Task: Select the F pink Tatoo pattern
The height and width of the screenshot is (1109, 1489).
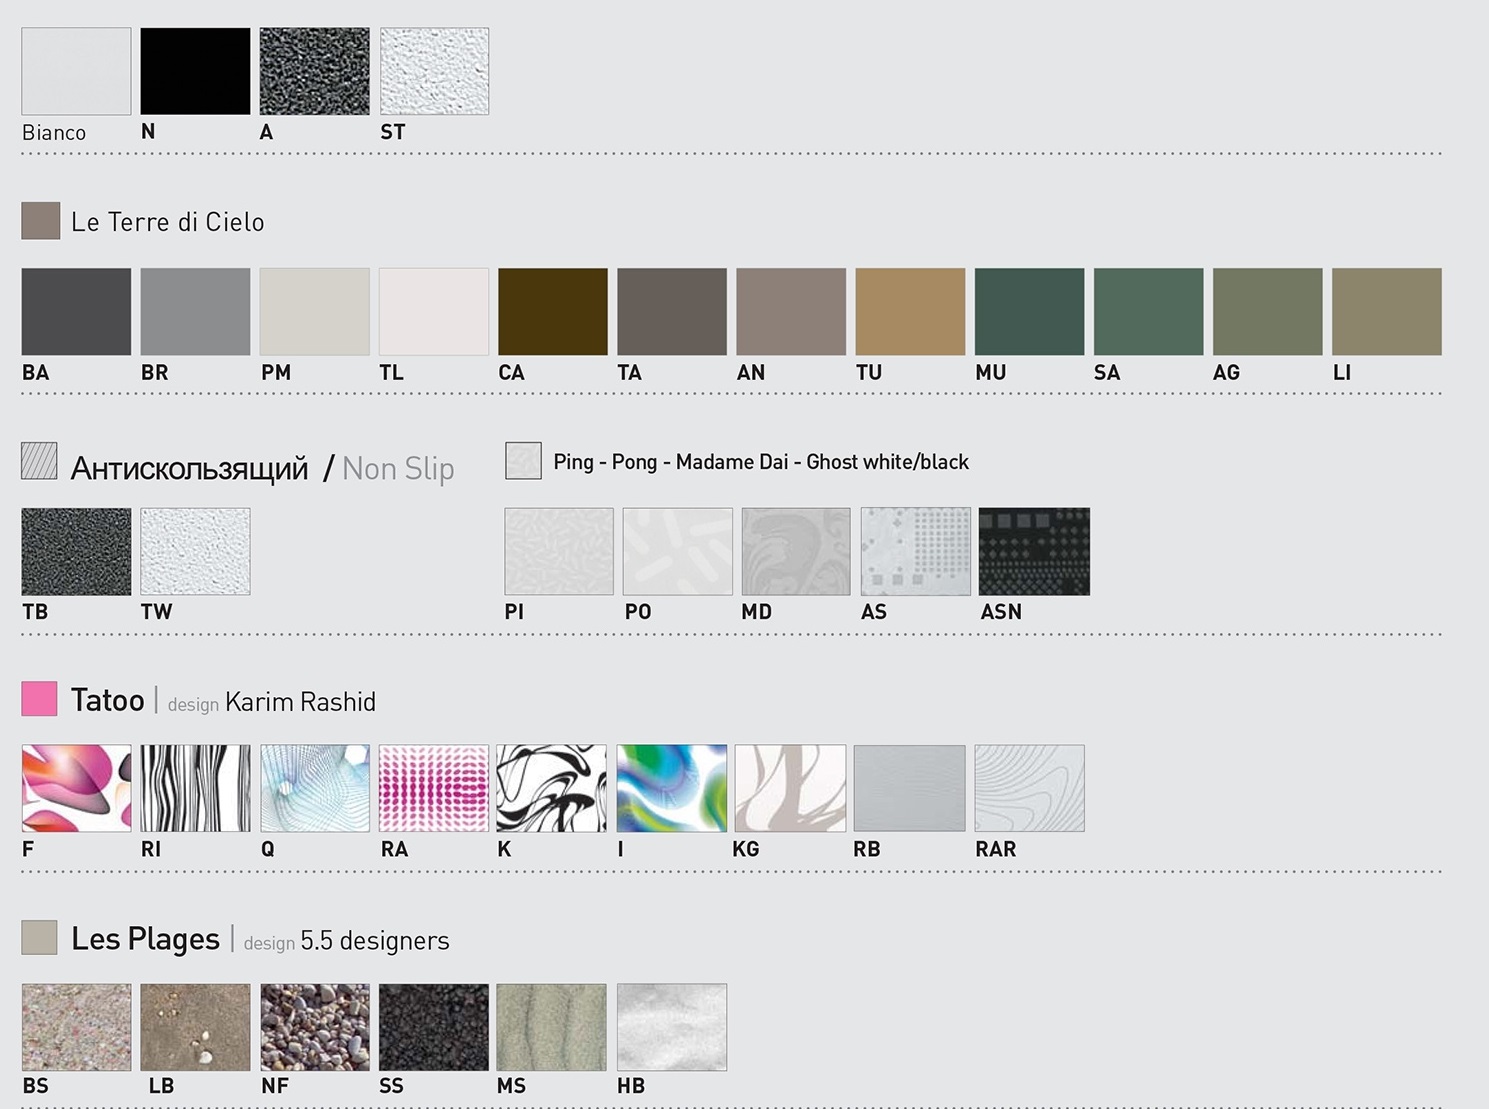Action: 76,788
